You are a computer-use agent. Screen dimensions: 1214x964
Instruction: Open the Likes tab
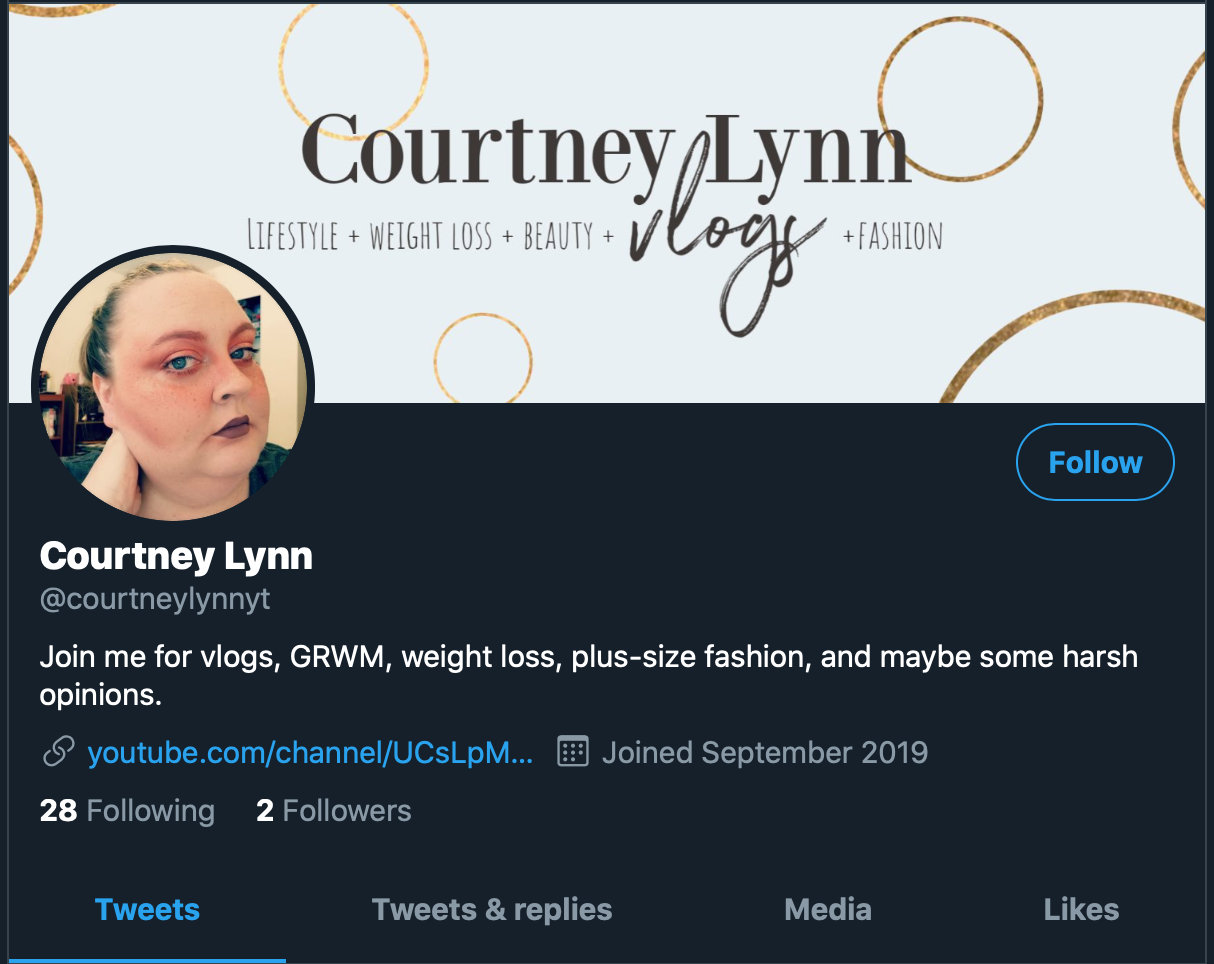[1081, 910]
